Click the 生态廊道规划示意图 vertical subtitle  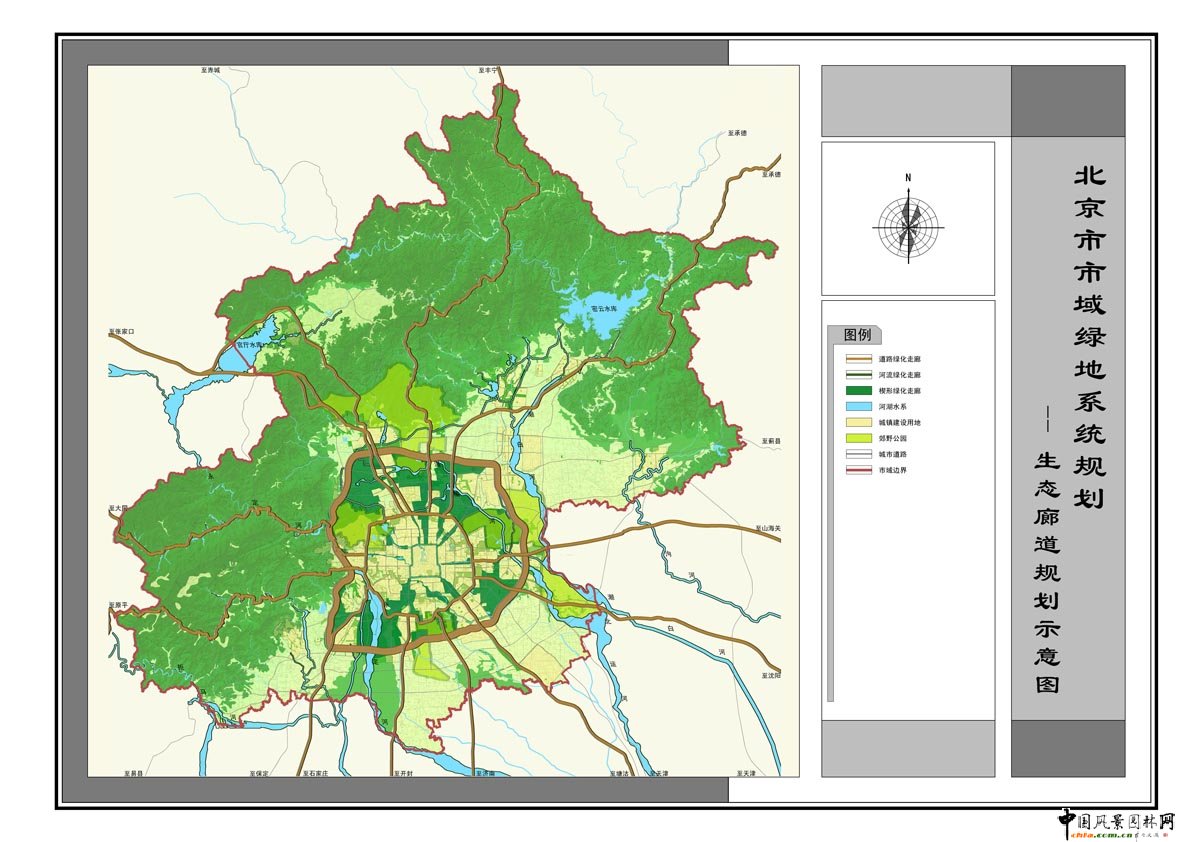point(1047,573)
